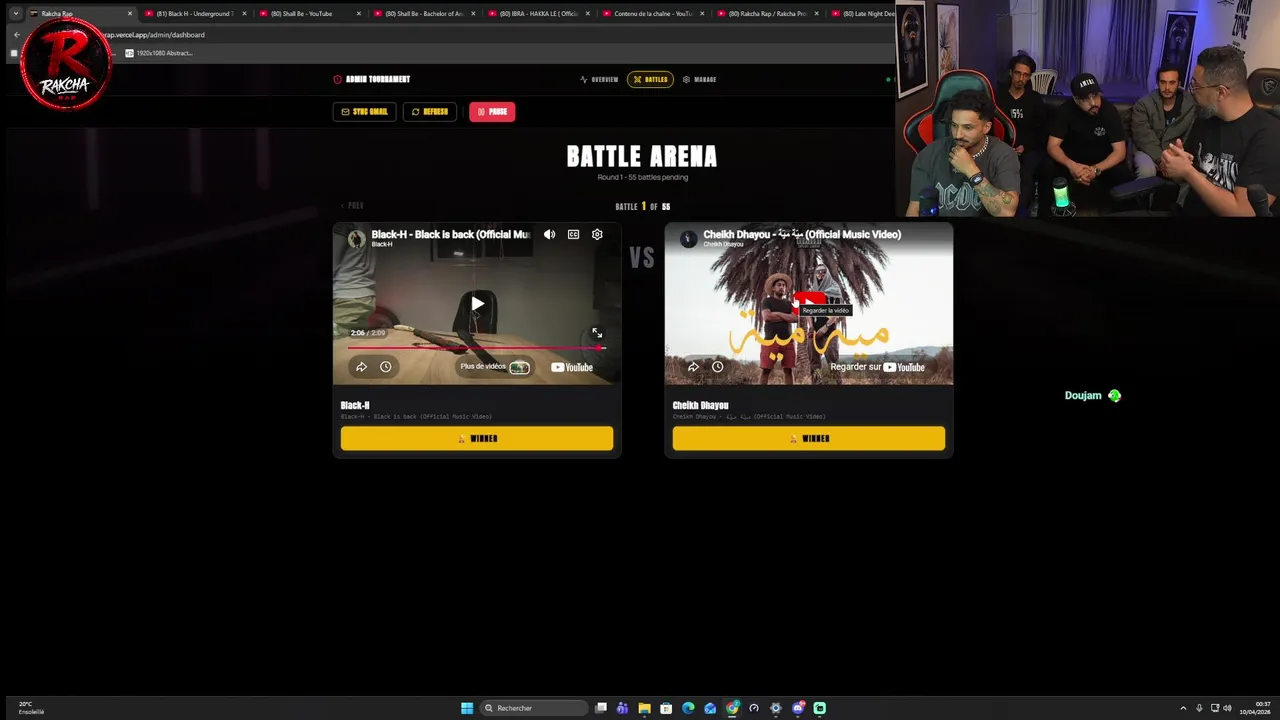
Task: Click the Black-H video progress bar
Action: [x=477, y=348]
